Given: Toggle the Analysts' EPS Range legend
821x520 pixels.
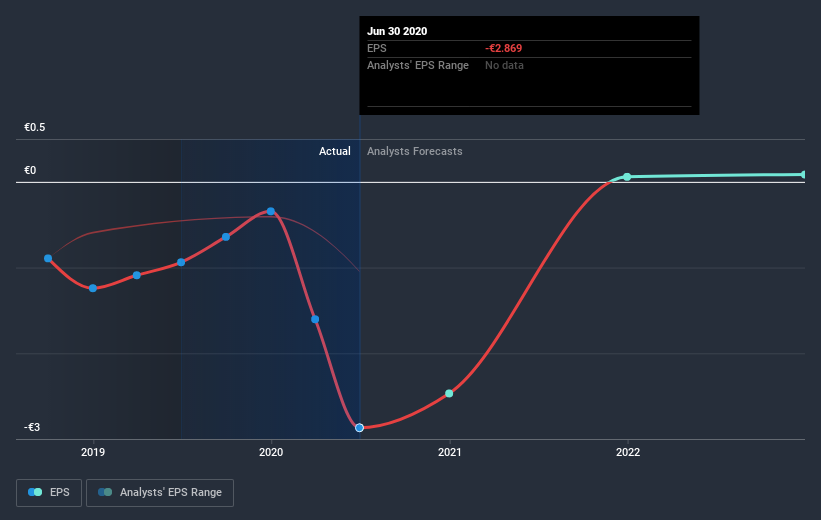Looking at the screenshot, I should pyautogui.click(x=160, y=492).
